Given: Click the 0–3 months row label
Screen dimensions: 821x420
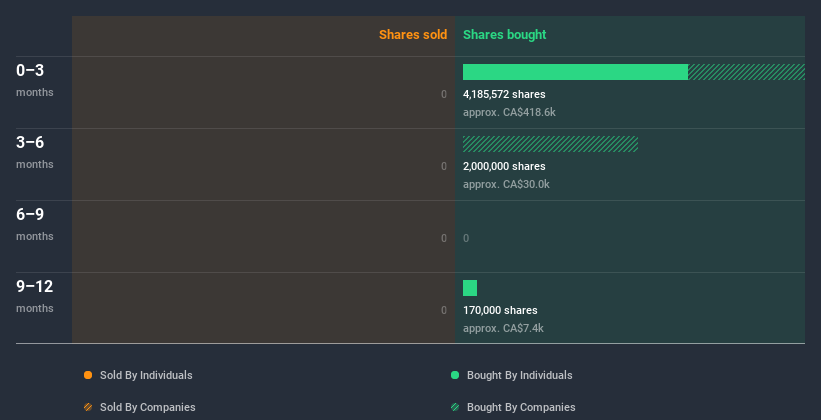Looking at the screenshot, I should [x=35, y=80].
